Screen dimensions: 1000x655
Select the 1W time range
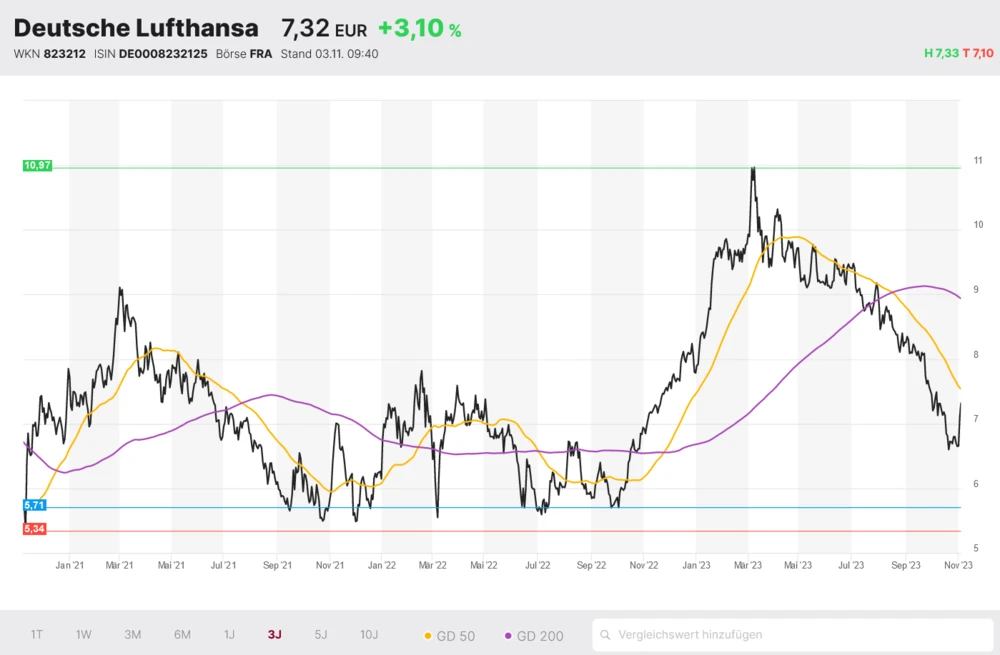click(84, 635)
